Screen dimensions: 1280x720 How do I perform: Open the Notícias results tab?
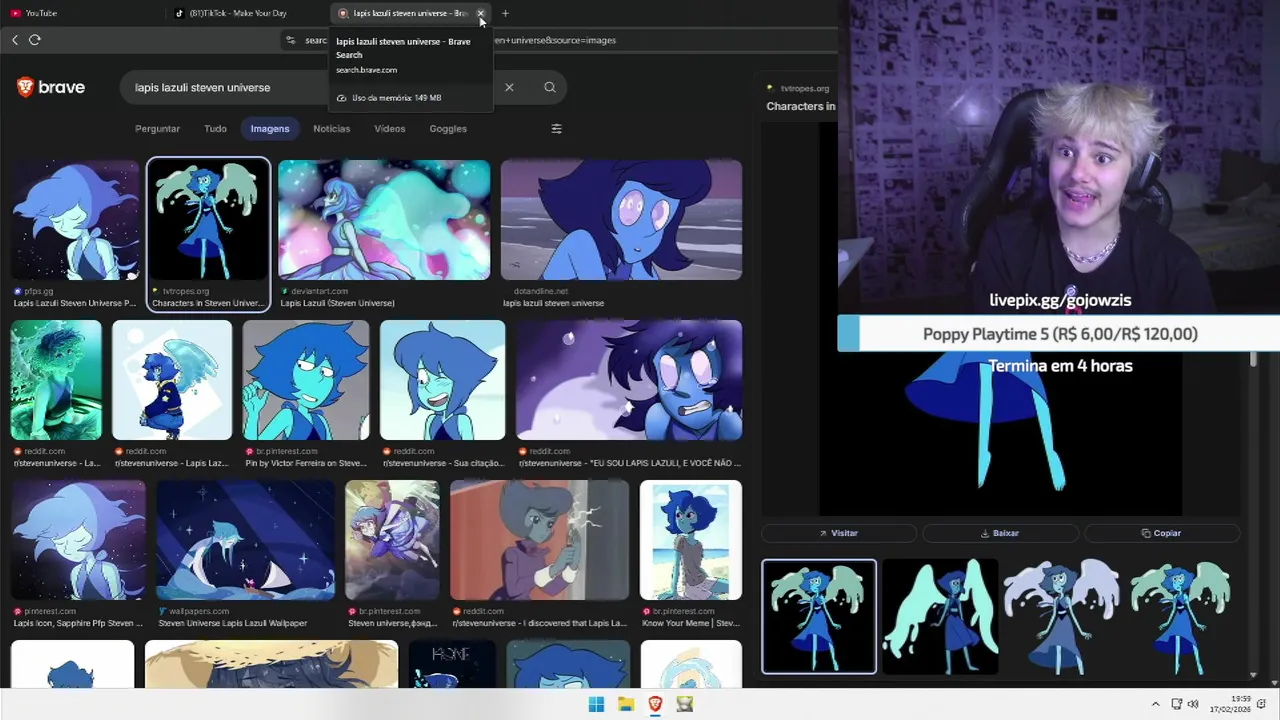tap(332, 129)
